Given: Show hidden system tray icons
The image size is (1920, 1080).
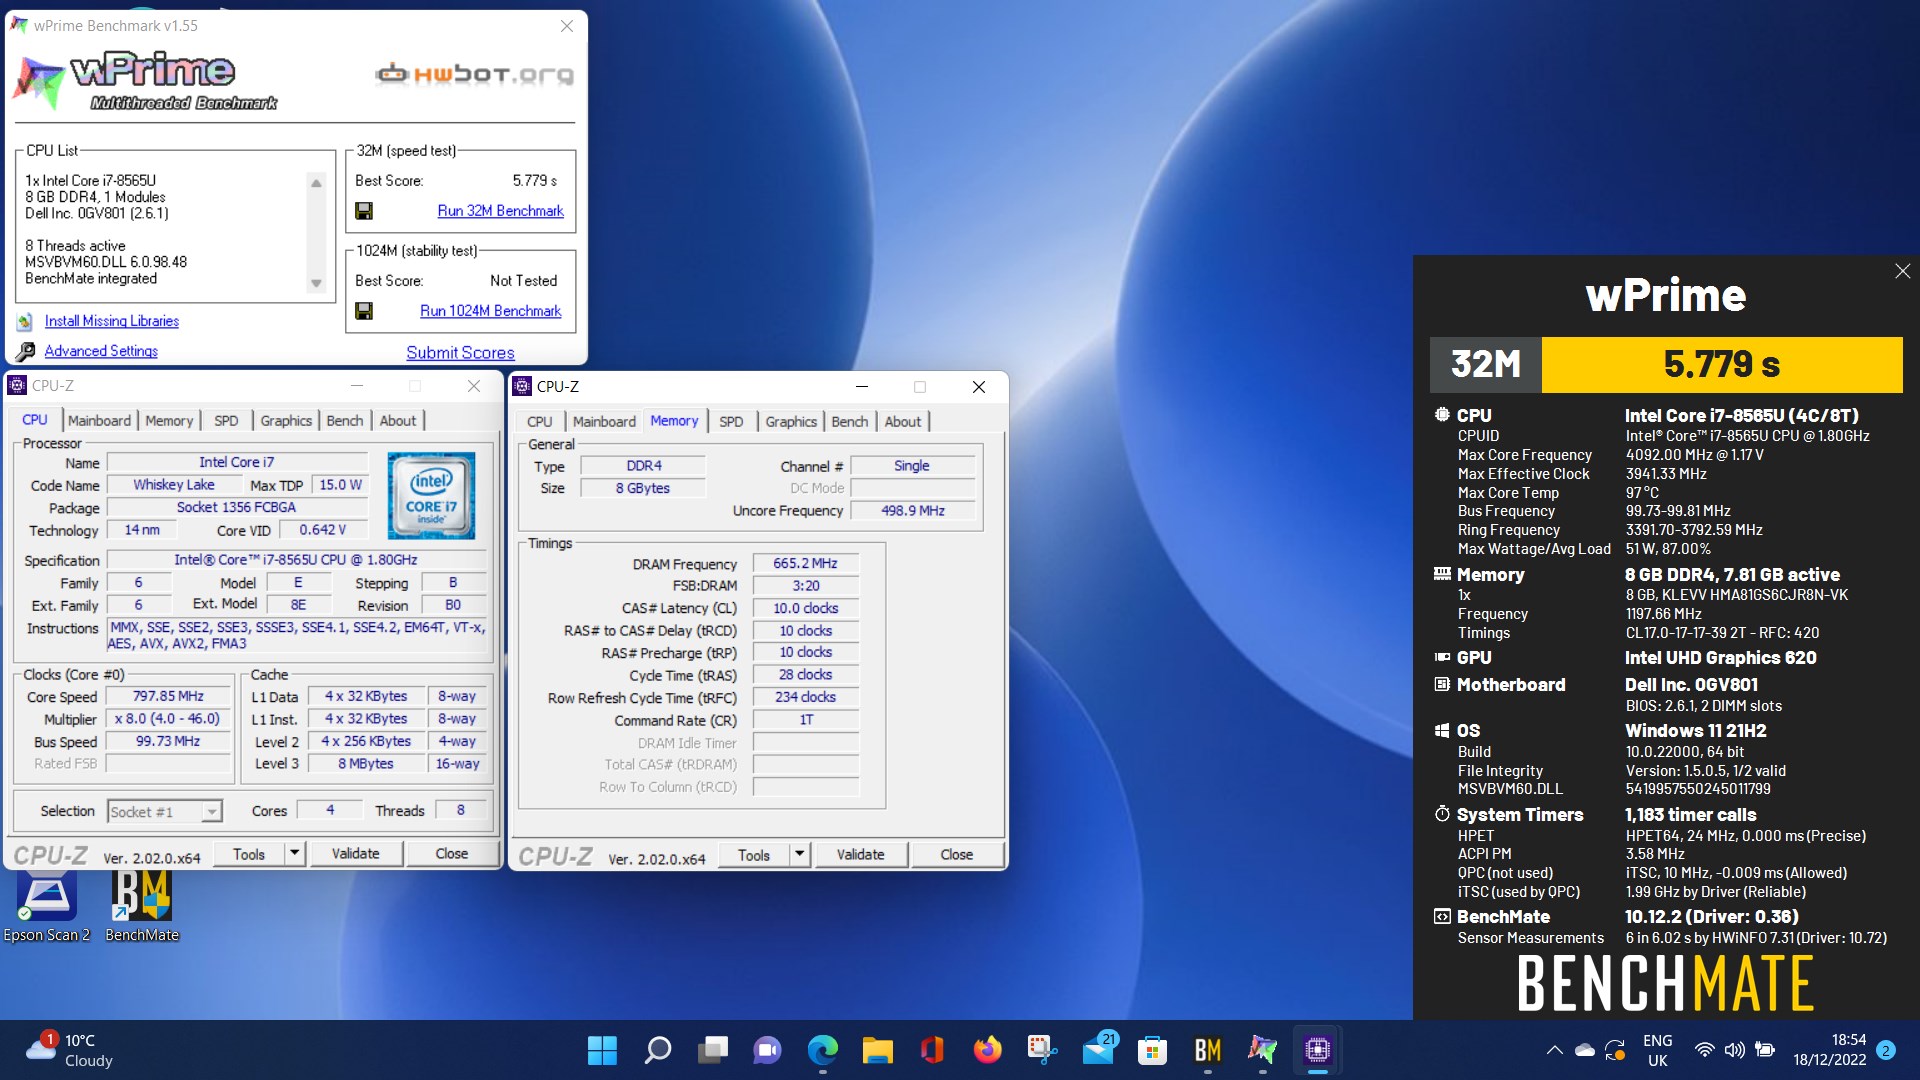Looking at the screenshot, I should pyautogui.click(x=1554, y=1050).
